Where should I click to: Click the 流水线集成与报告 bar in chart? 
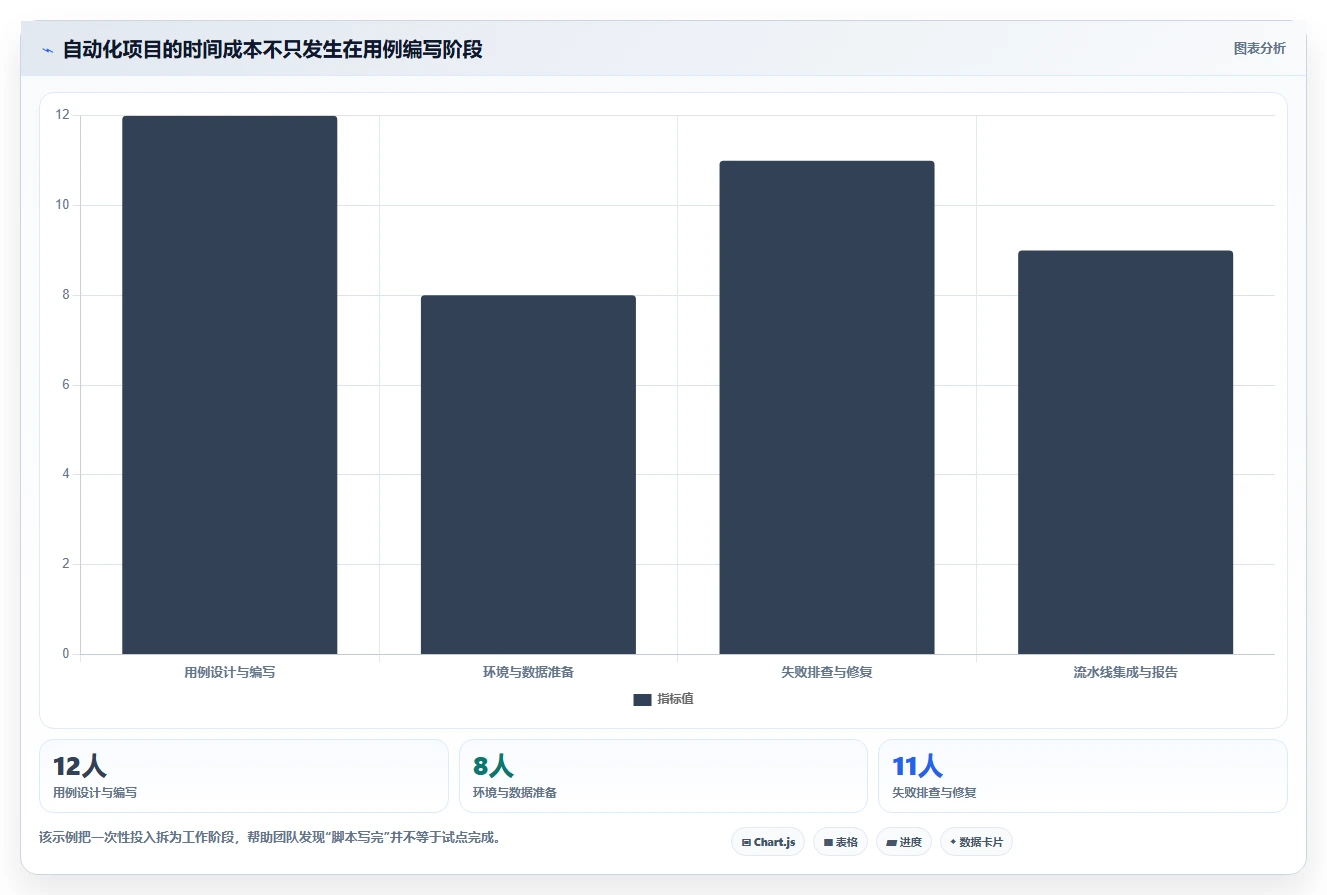click(x=1126, y=452)
